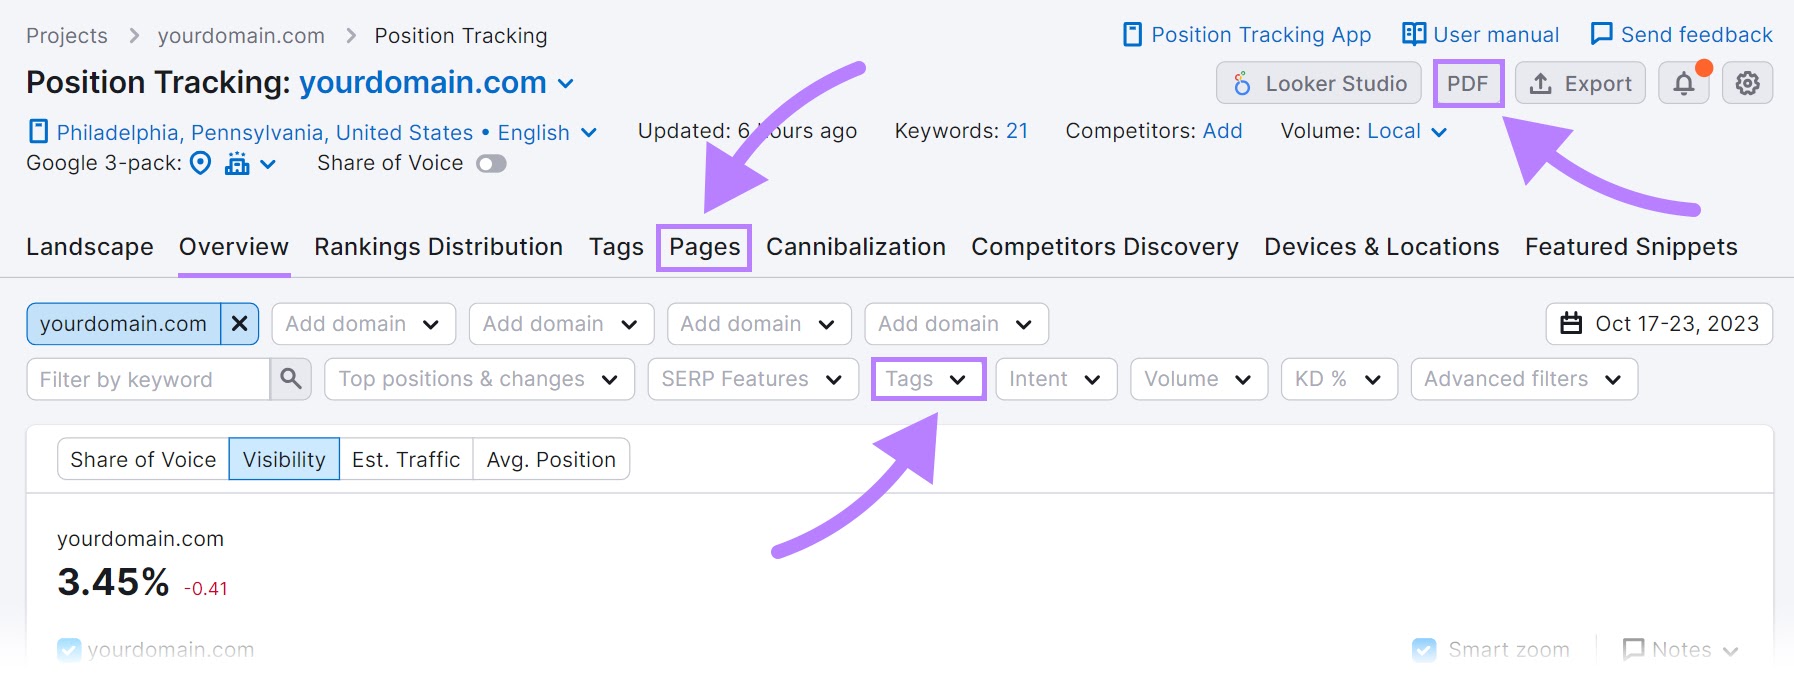Select the Visibility metric
Viewport: 1794px width, 682px height.
(x=284, y=459)
